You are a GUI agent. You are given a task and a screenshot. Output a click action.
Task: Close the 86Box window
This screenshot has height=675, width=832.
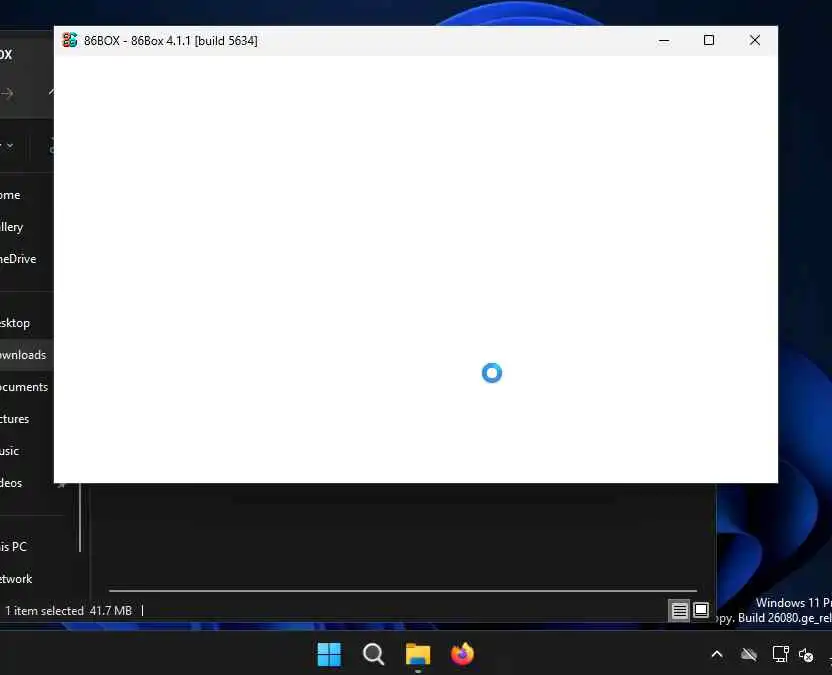click(x=755, y=40)
